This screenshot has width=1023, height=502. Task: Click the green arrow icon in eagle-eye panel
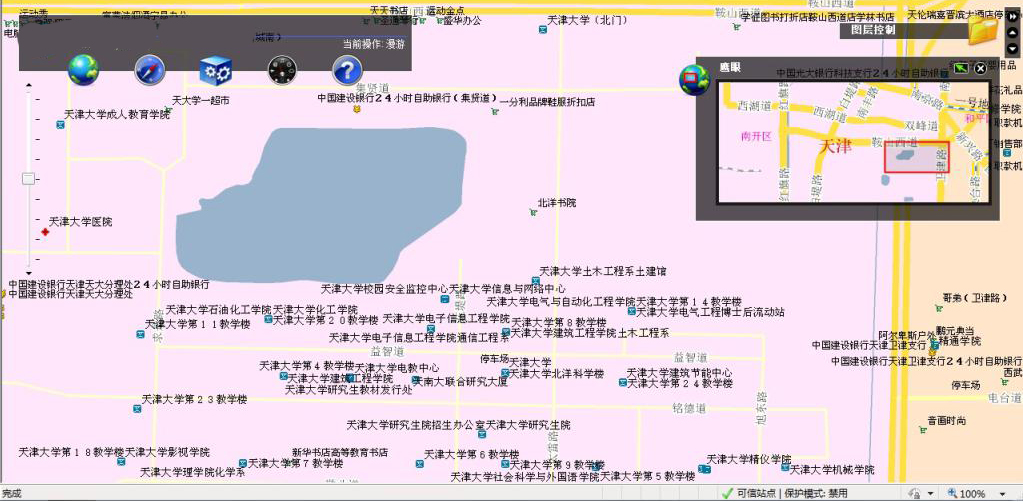click(961, 68)
